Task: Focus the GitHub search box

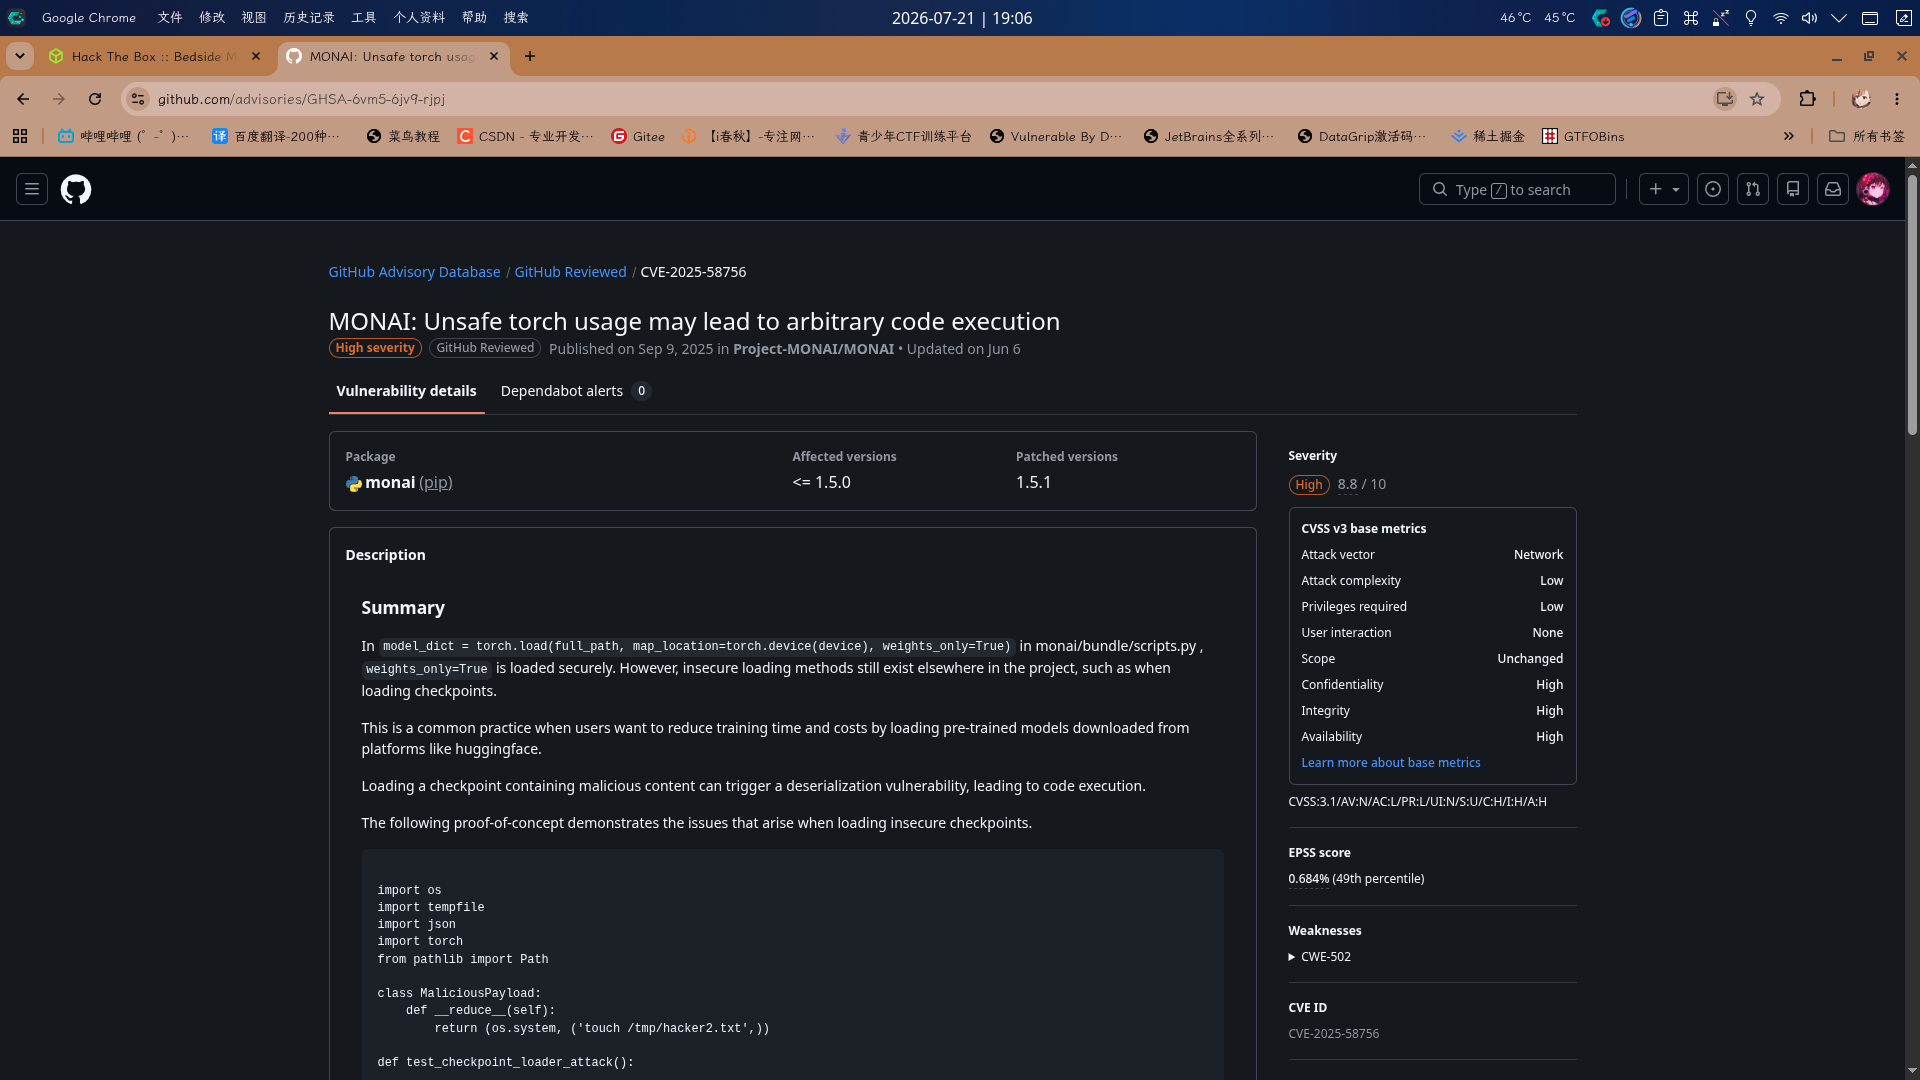Action: click(x=1517, y=189)
